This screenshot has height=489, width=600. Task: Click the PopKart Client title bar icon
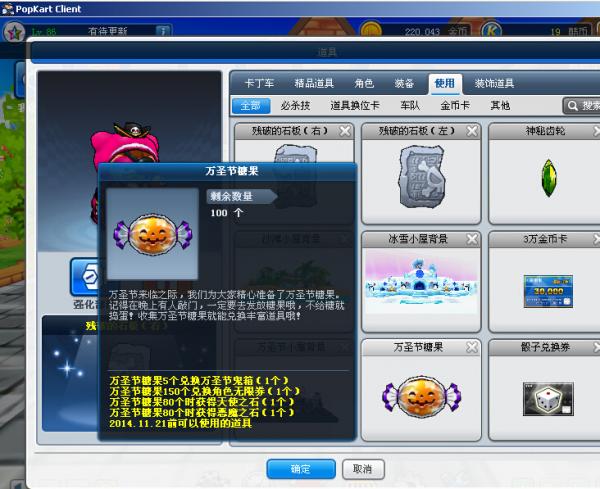[x=8, y=8]
